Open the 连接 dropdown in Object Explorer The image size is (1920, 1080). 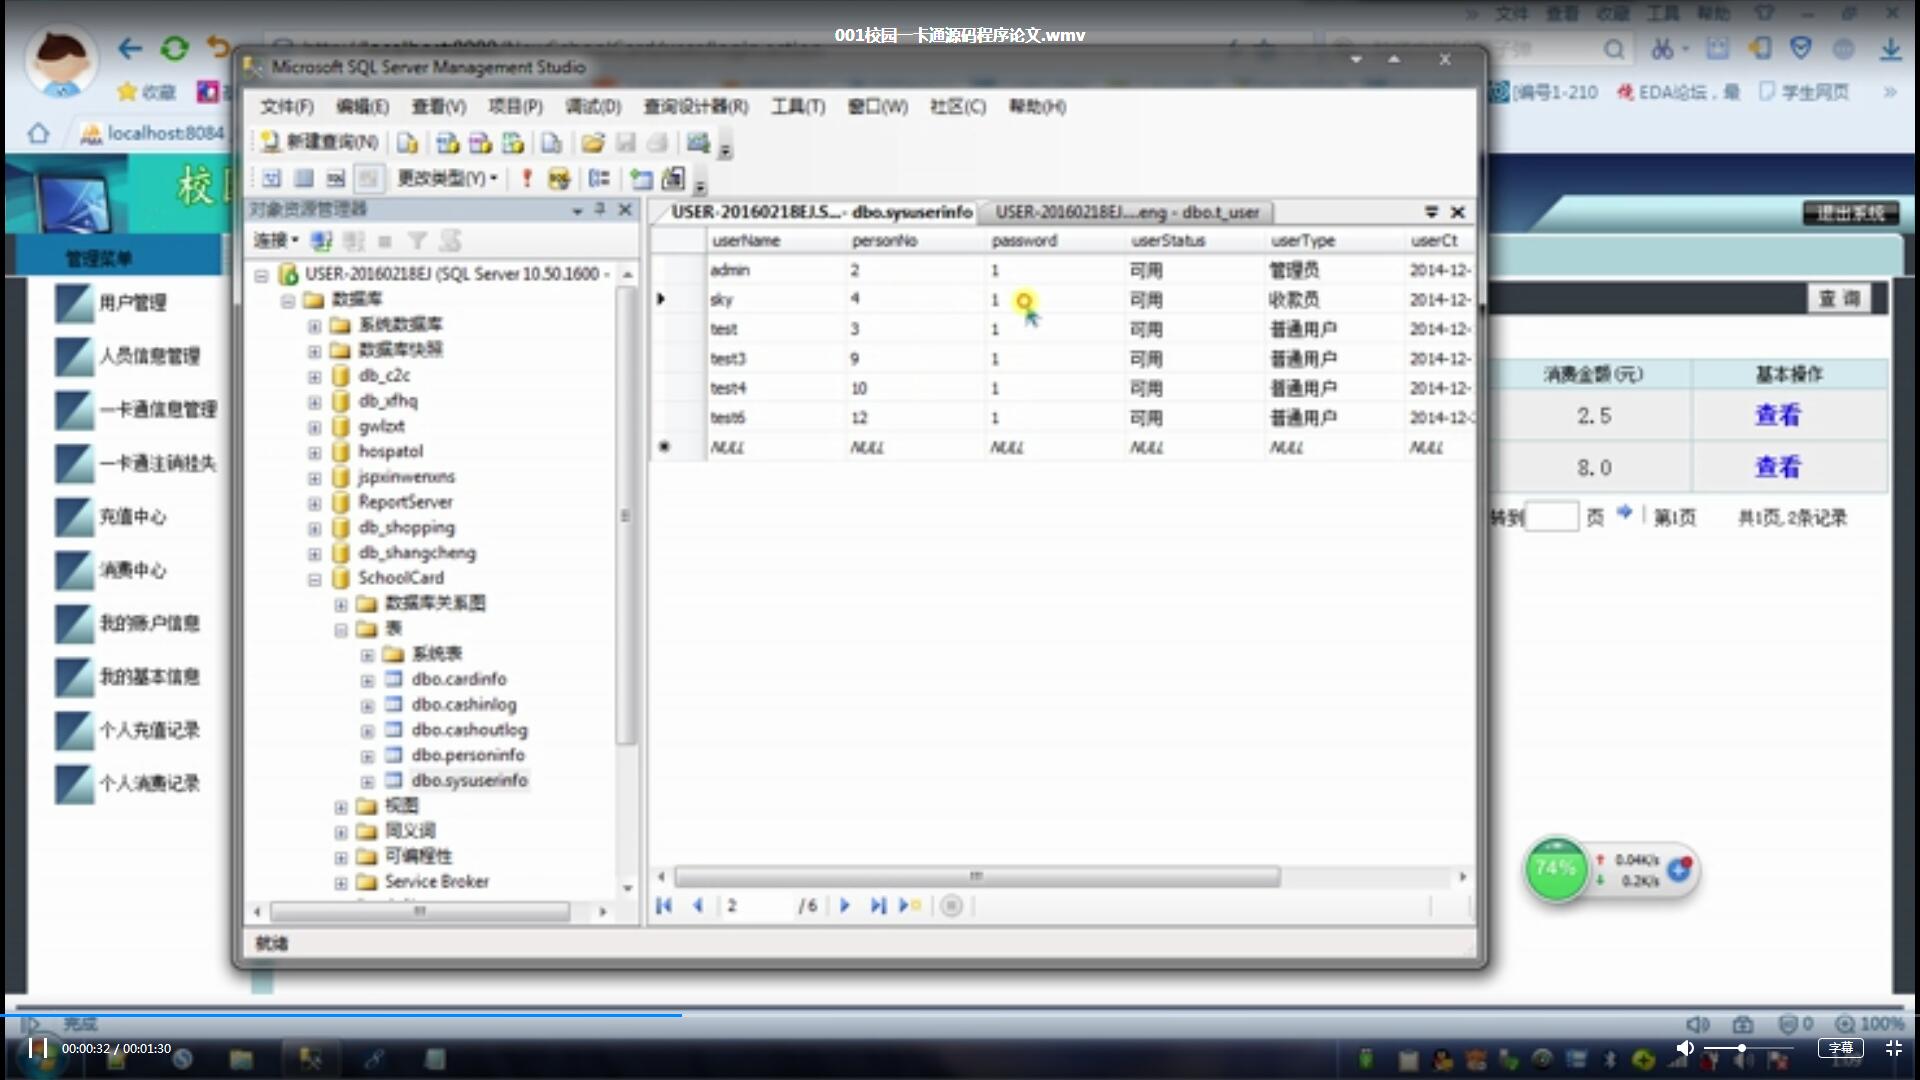click(x=276, y=240)
